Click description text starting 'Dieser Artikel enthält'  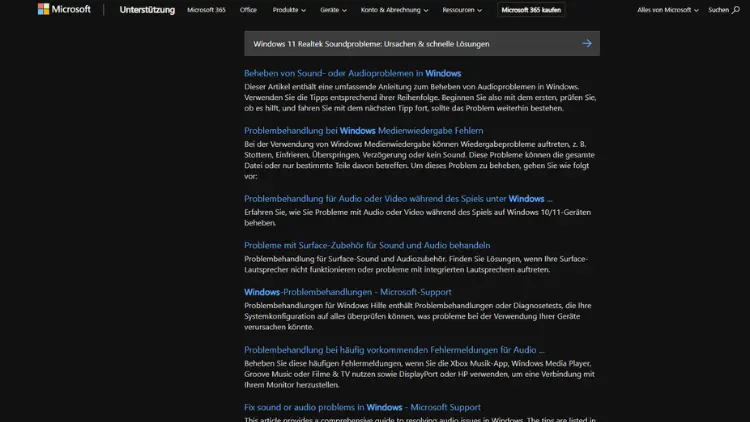[420, 97]
